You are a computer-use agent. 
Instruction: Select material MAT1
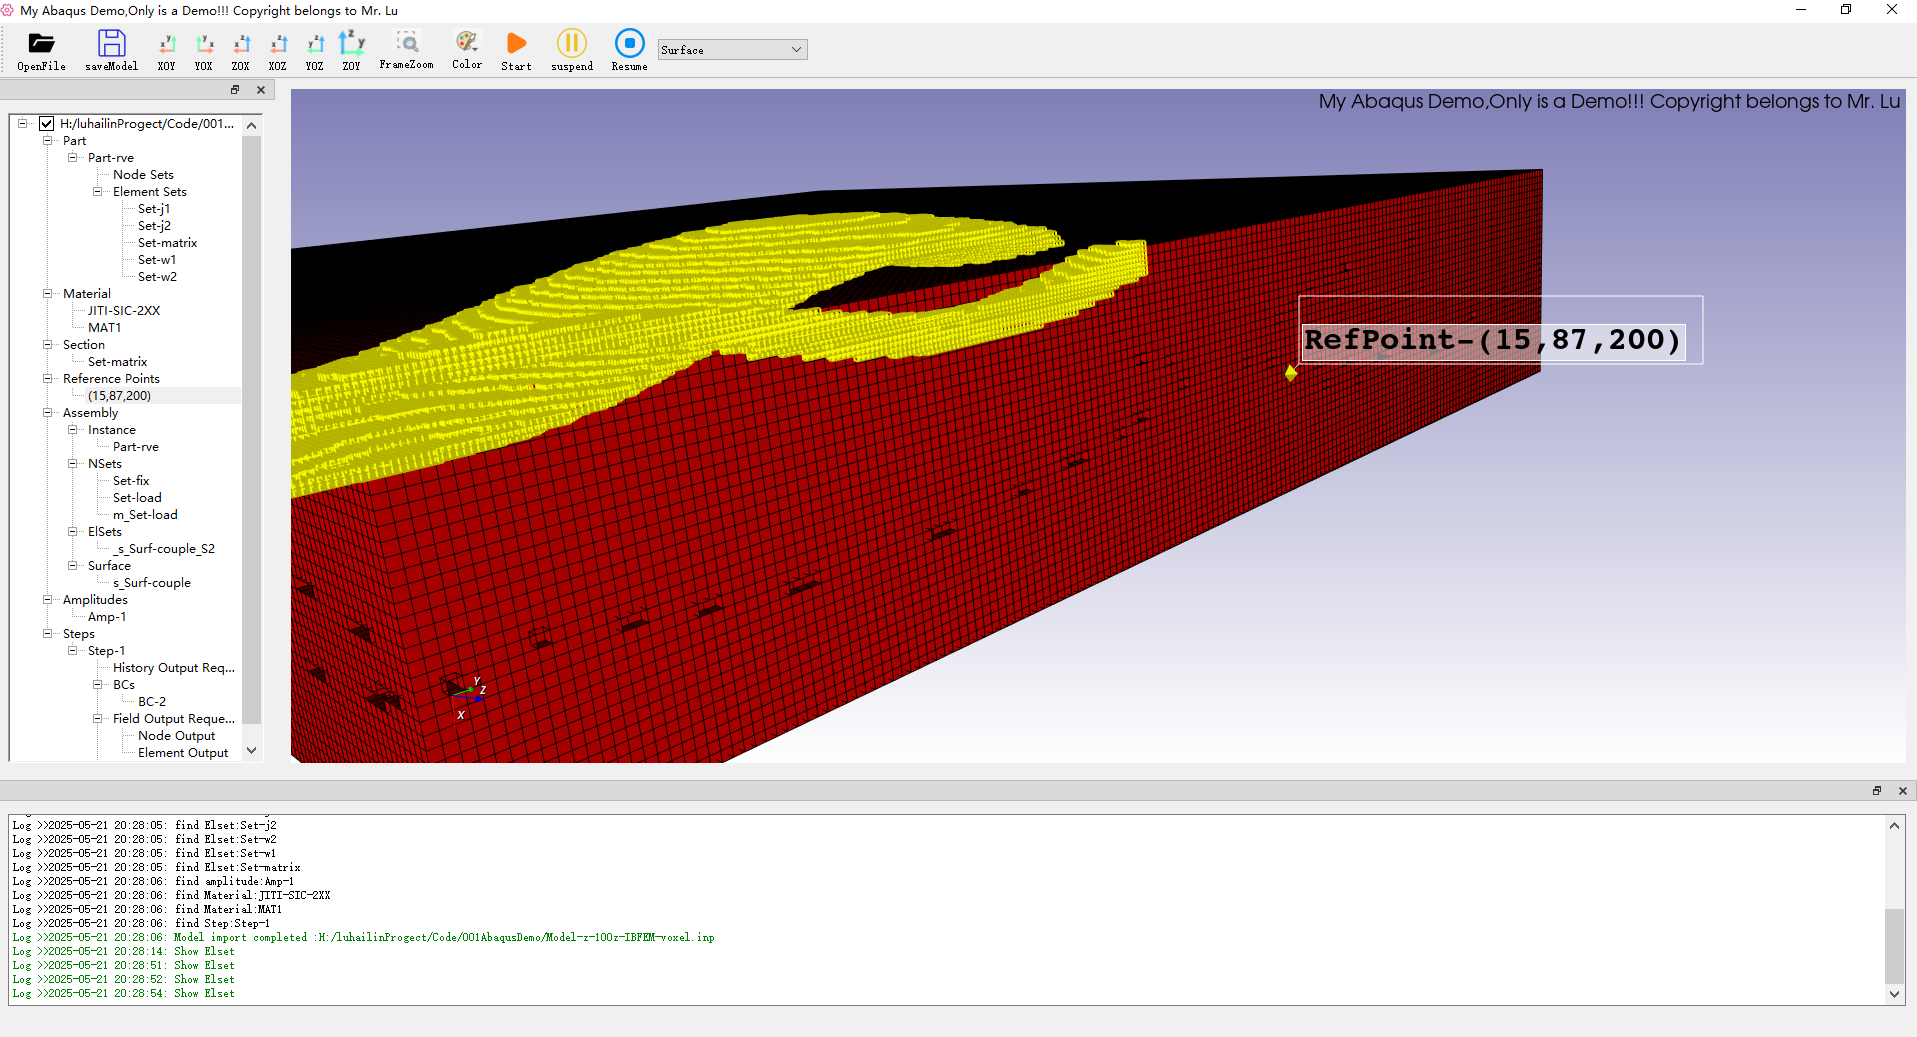(104, 328)
